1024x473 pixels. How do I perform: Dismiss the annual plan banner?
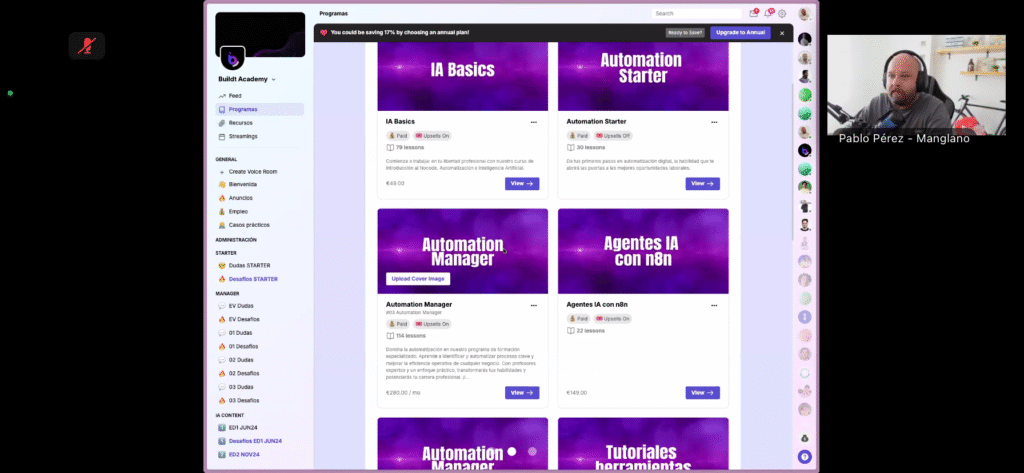pos(782,33)
